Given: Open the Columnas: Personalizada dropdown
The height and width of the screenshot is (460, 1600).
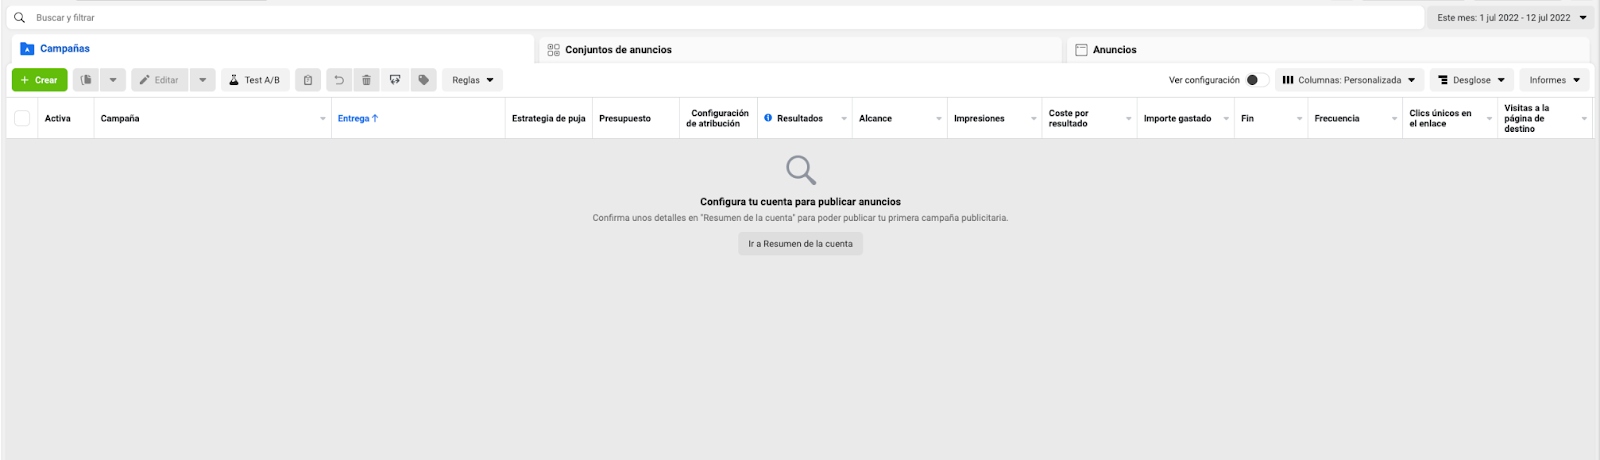Looking at the screenshot, I should [1349, 80].
